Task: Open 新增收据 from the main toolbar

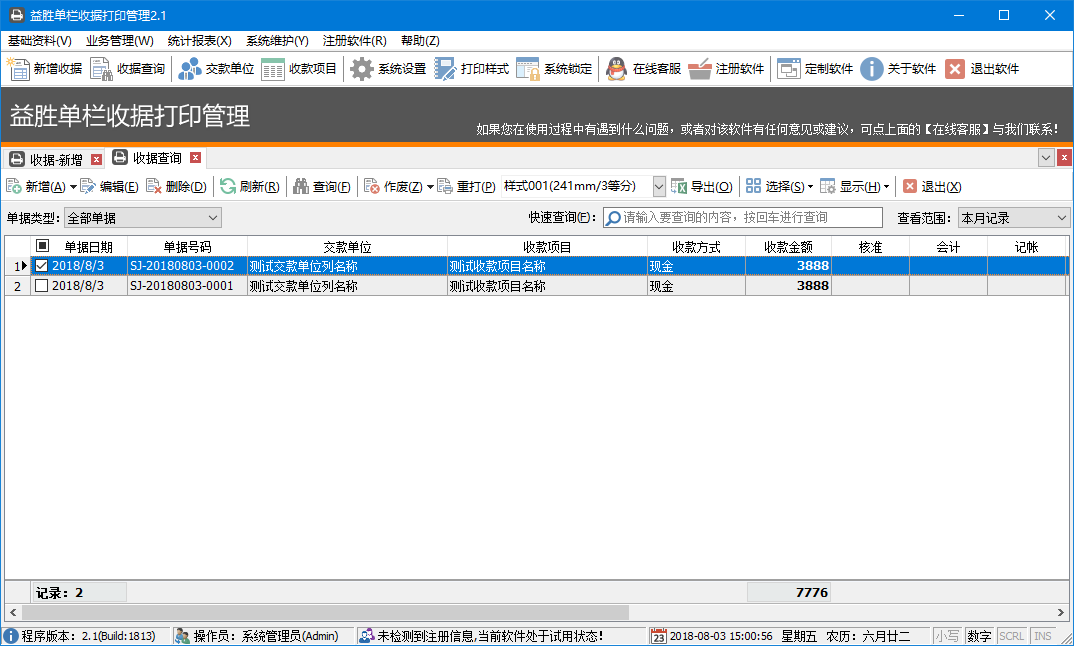Action: [x=45, y=69]
